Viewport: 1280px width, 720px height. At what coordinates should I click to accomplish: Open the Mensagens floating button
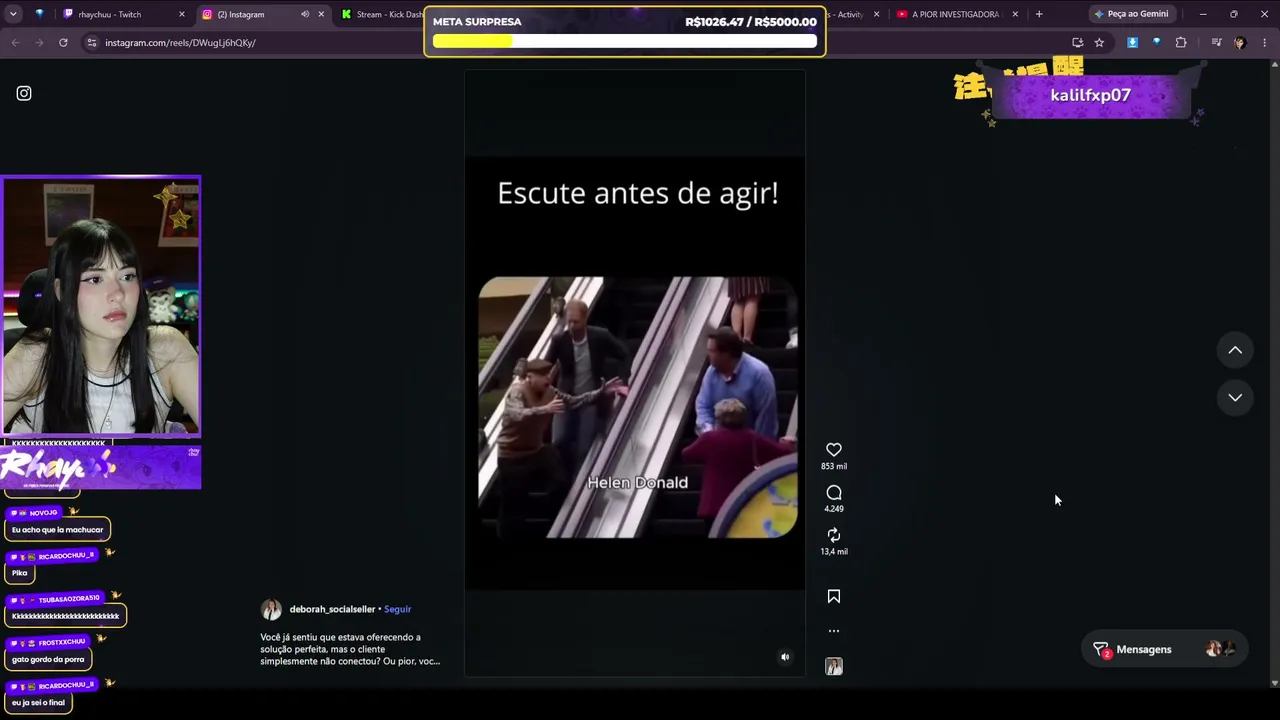point(1163,649)
